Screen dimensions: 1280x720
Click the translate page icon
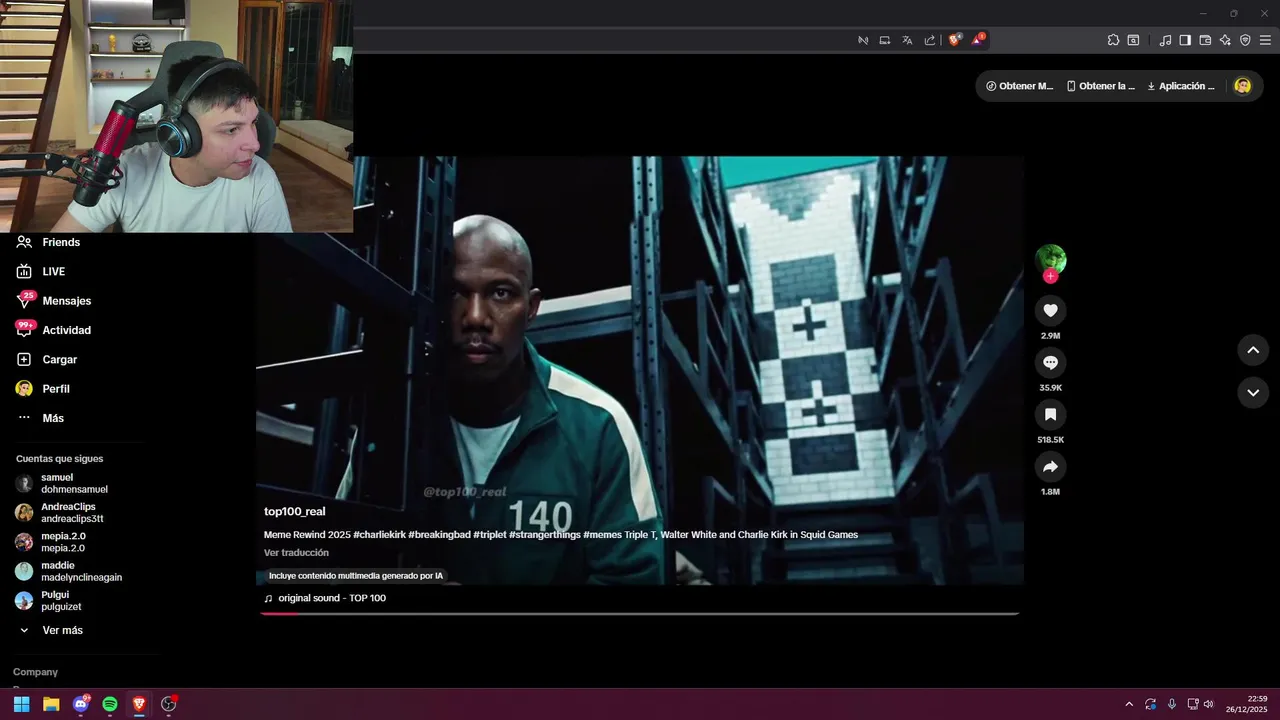[x=907, y=40]
